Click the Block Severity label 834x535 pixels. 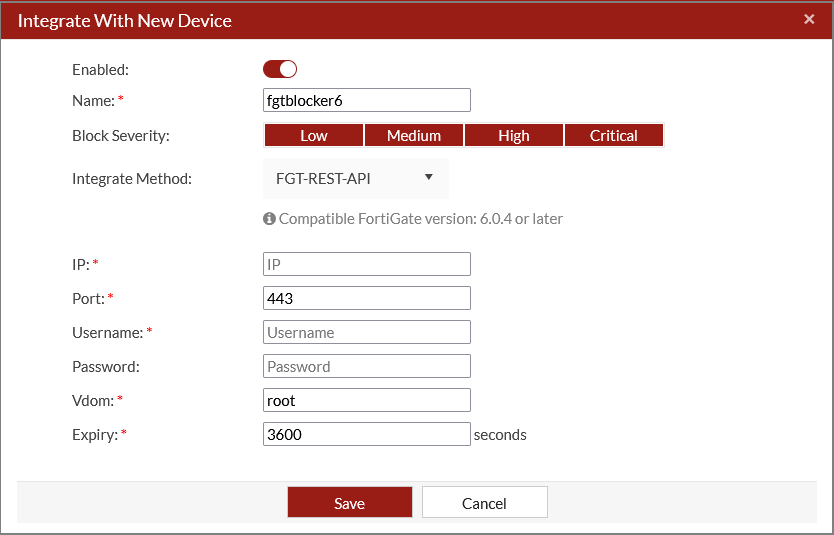pos(121,136)
